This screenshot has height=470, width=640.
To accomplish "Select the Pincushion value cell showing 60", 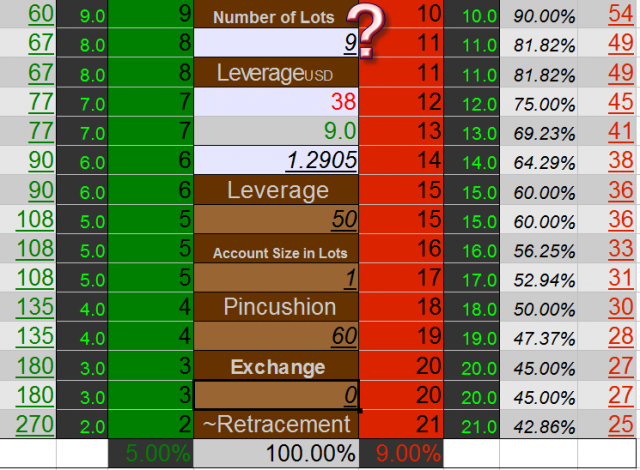I will pos(276,336).
